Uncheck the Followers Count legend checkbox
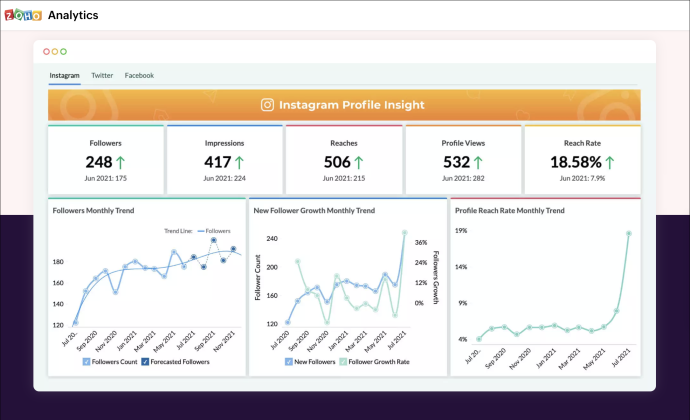Viewport: 690px width, 420px height. (x=86, y=362)
